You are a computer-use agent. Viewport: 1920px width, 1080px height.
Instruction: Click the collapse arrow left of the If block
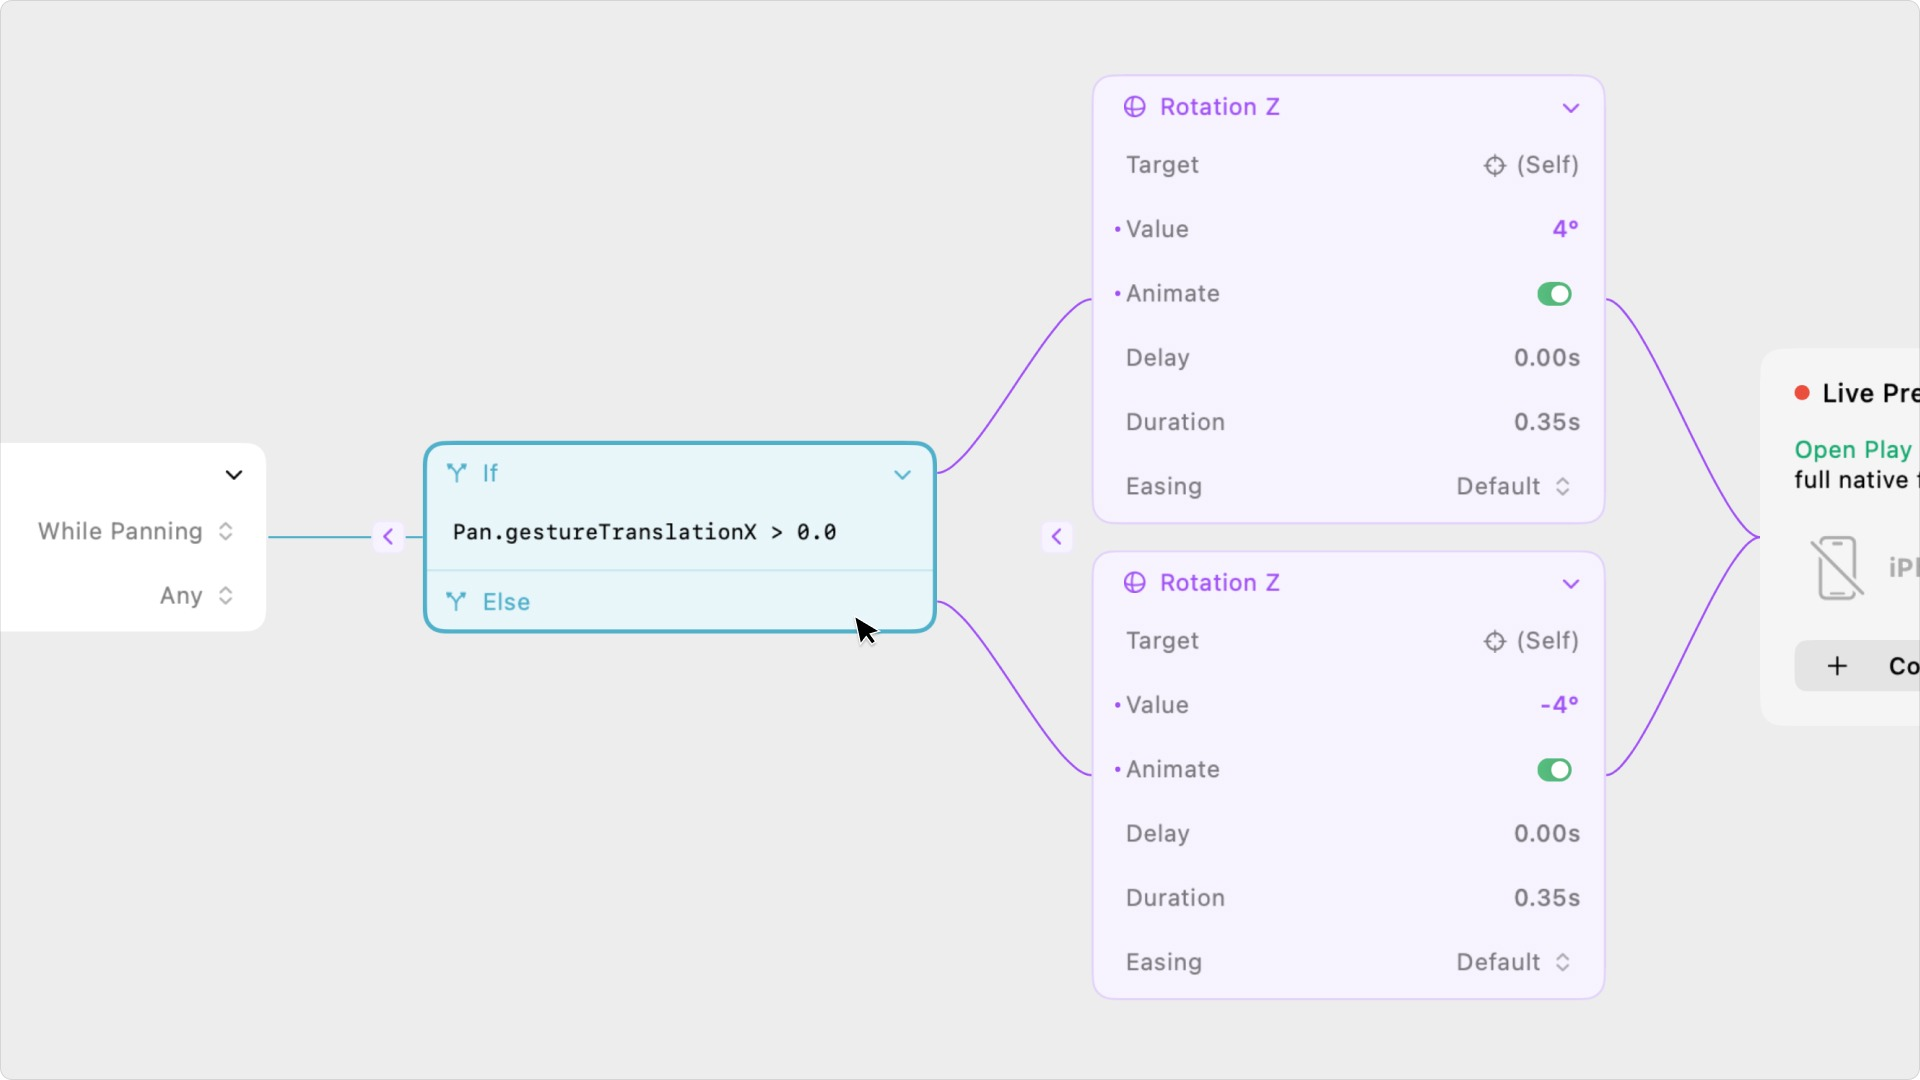pyautogui.click(x=388, y=537)
